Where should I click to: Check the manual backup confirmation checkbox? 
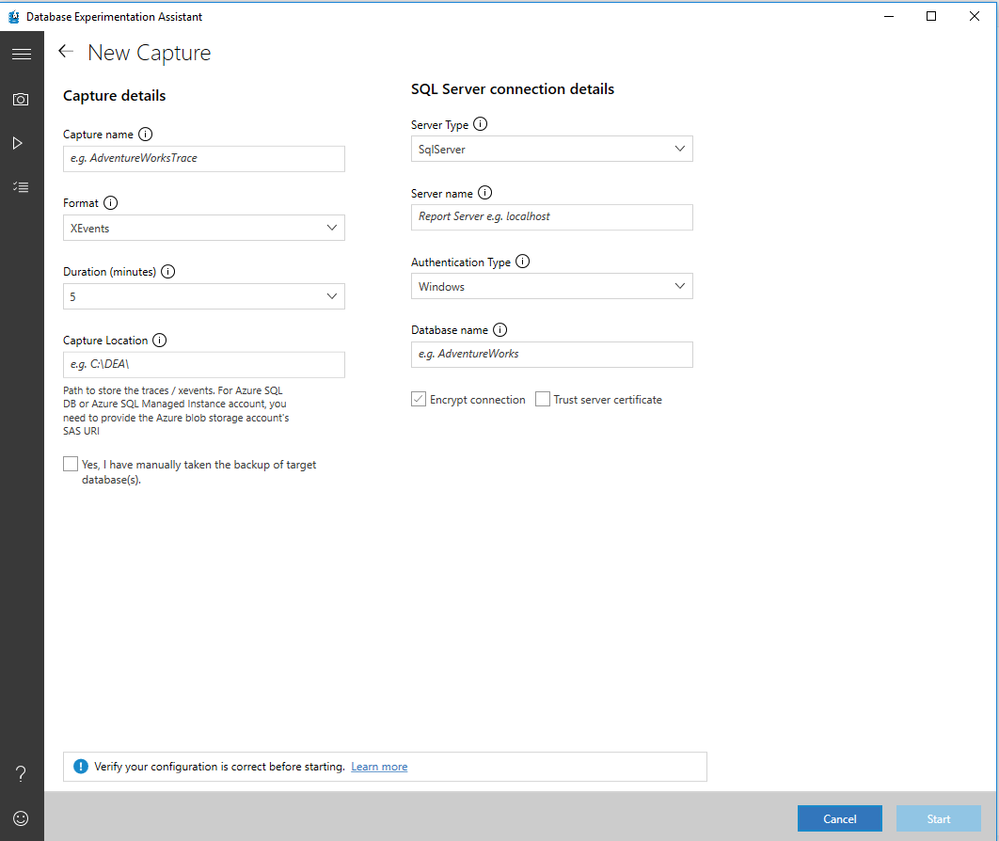[71, 464]
